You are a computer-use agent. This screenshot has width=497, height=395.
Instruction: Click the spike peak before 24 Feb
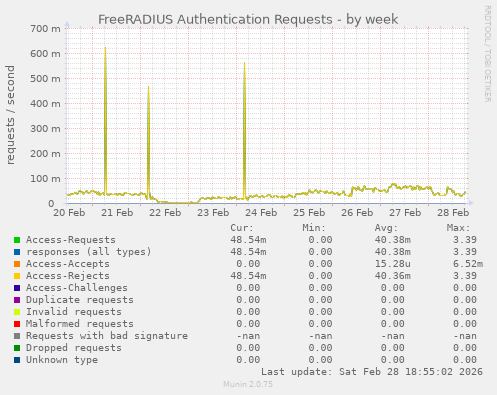[x=244, y=63]
